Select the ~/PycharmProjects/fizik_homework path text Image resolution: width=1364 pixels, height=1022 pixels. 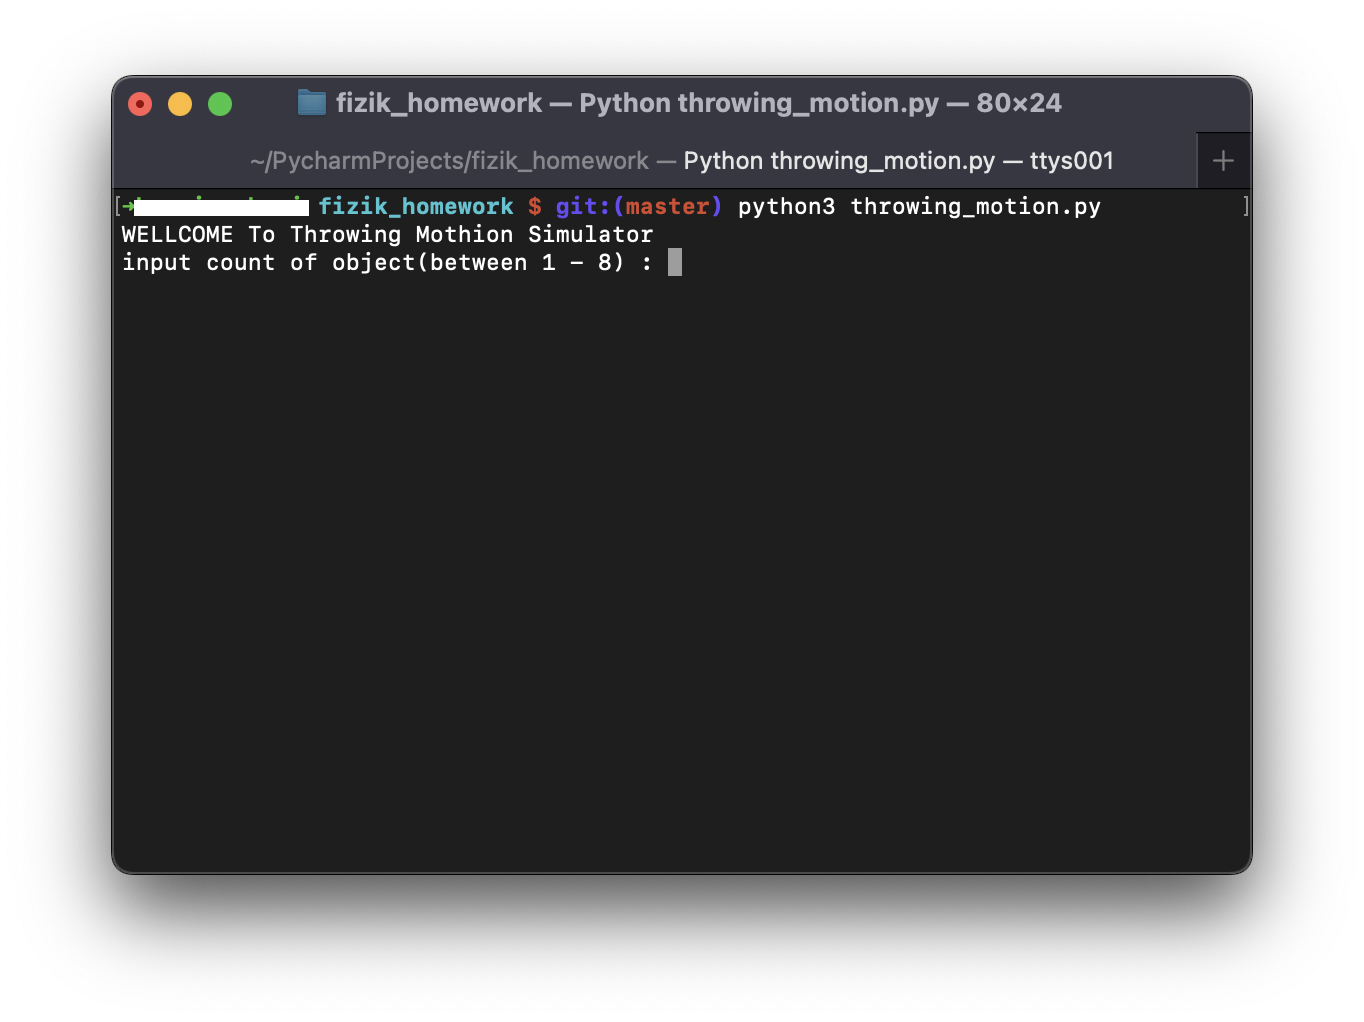tap(448, 160)
